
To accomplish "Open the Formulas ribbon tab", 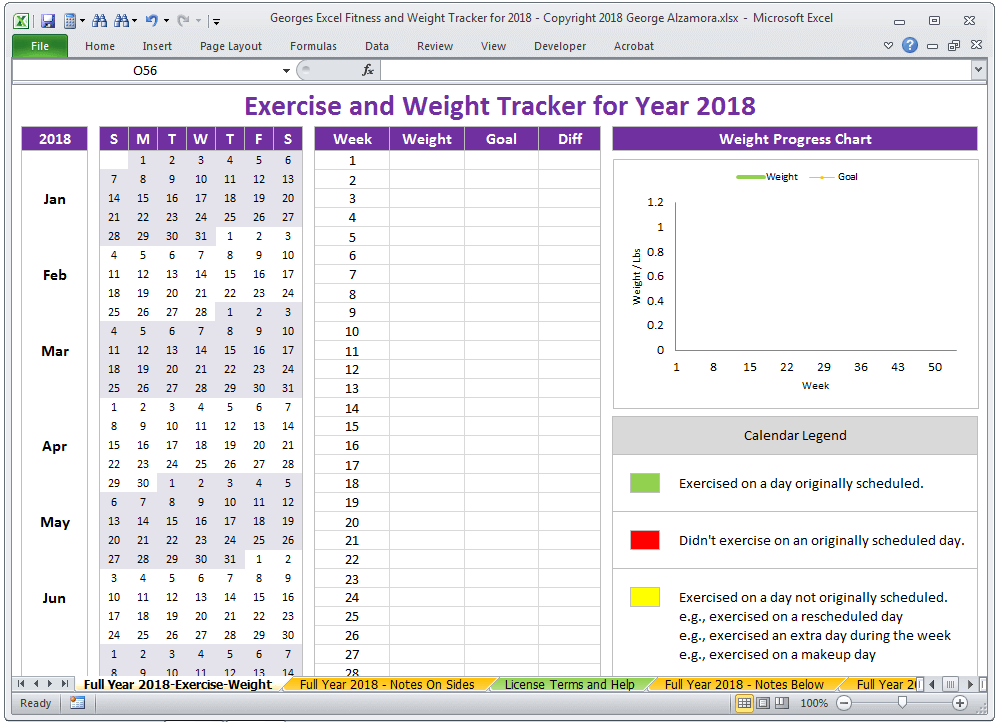I will pyautogui.click(x=313, y=46).
